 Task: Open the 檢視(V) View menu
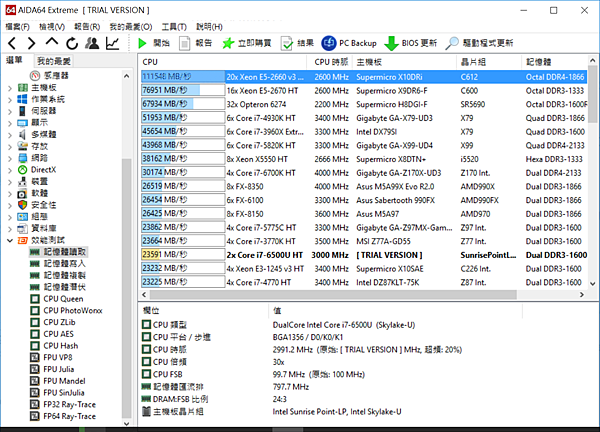pyautogui.click(x=52, y=27)
